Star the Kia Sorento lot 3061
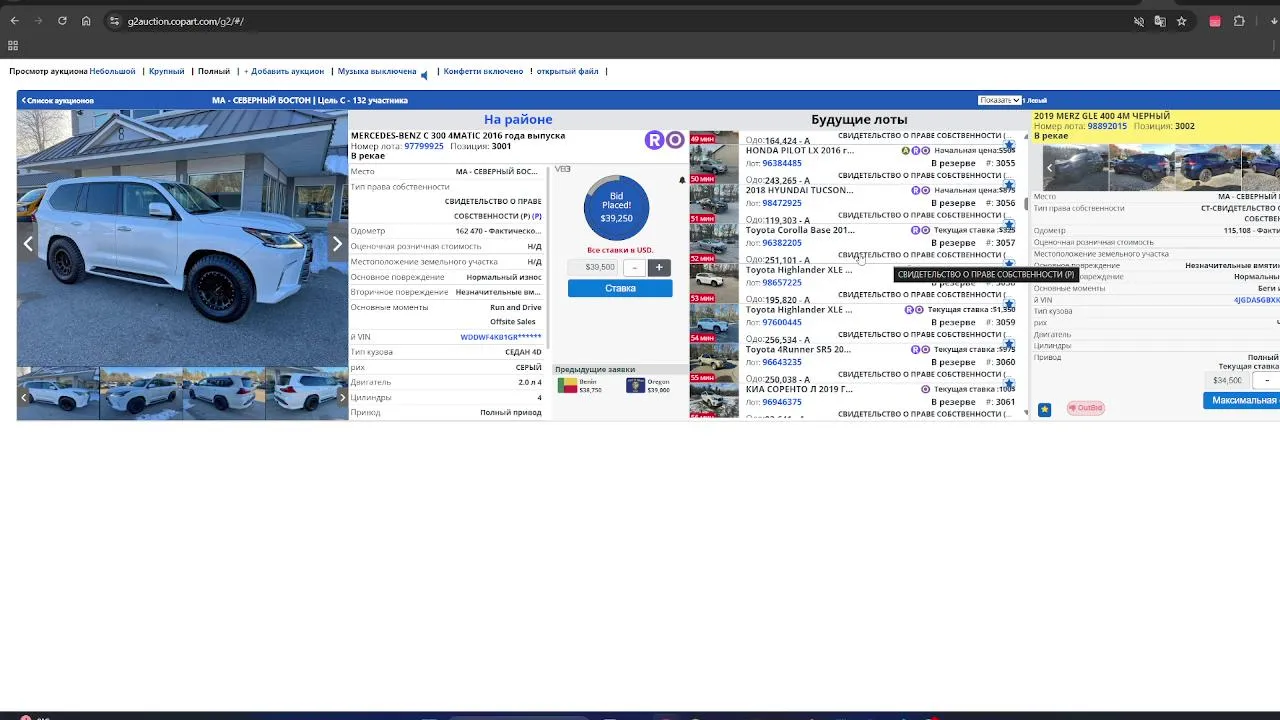Viewport: 1280px width, 720px height. [1009, 385]
